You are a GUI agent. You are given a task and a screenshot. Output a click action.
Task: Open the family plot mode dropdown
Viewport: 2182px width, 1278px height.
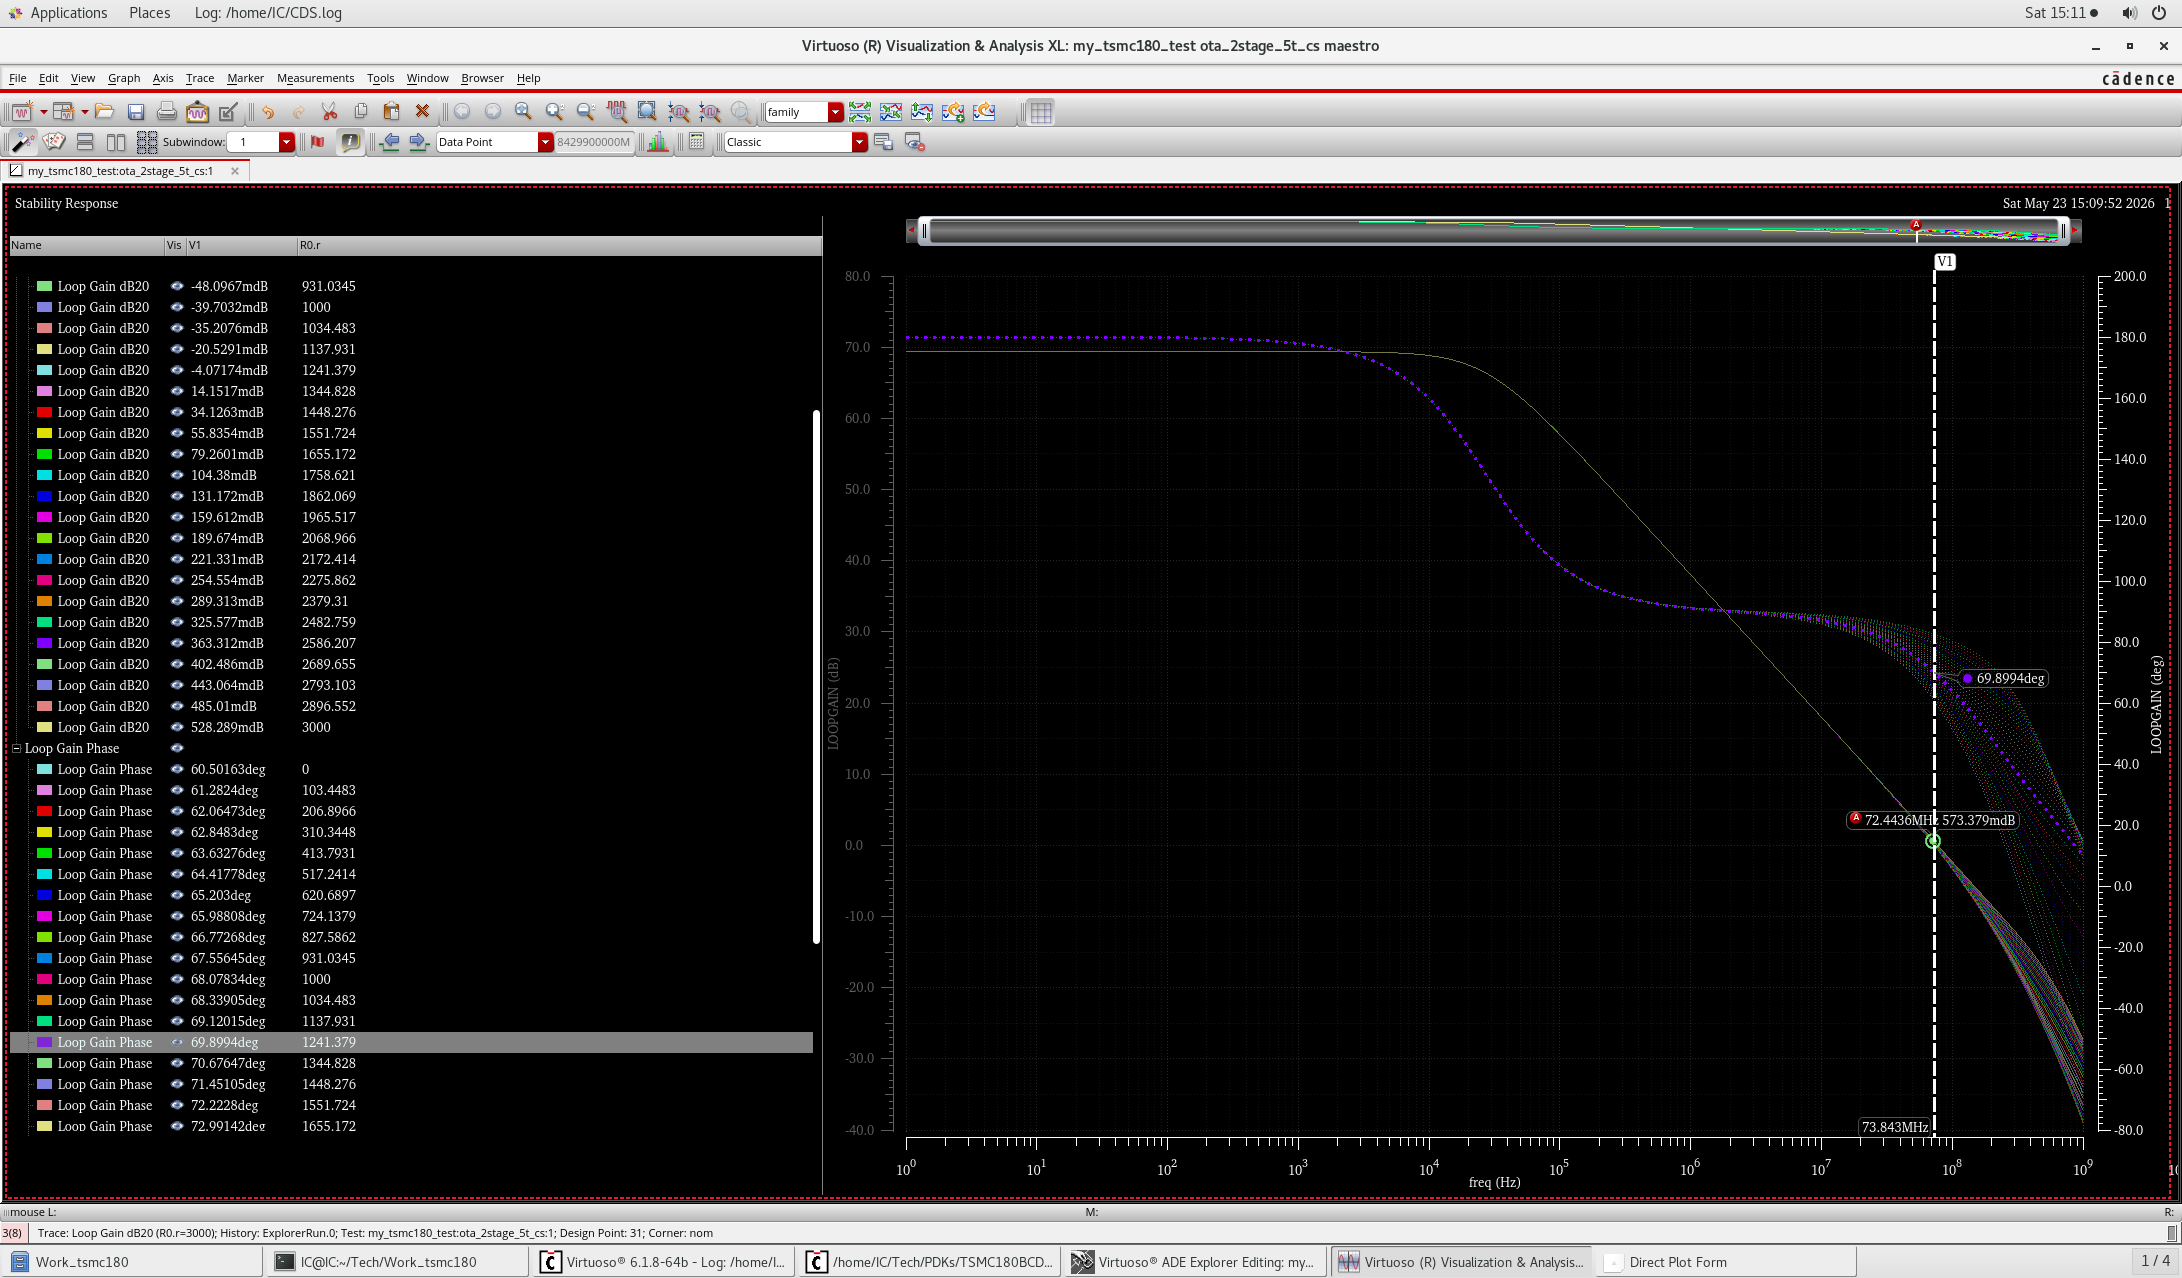tap(835, 112)
